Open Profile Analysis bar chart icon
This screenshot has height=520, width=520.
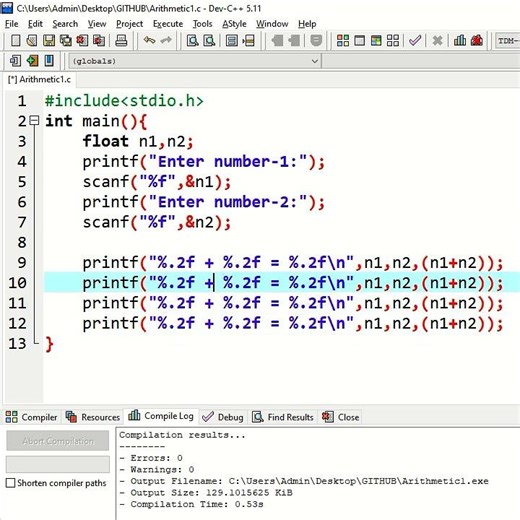[460, 41]
